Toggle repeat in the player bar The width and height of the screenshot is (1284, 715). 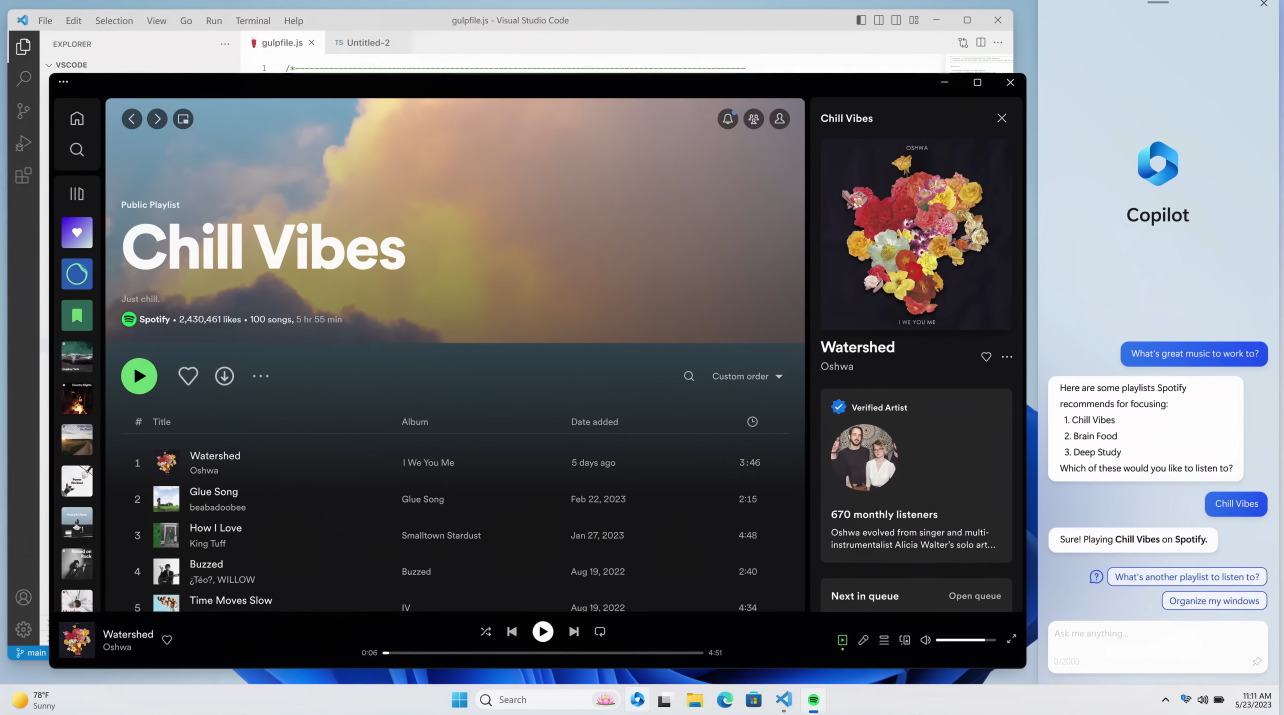click(x=600, y=632)
